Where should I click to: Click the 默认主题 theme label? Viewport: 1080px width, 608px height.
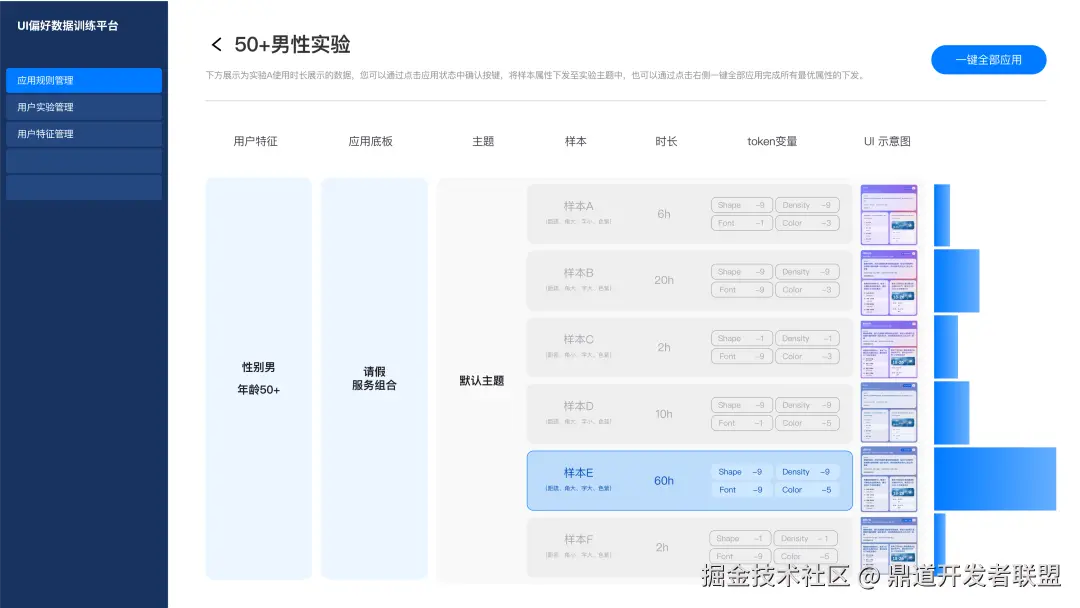[x=483, y=378]
